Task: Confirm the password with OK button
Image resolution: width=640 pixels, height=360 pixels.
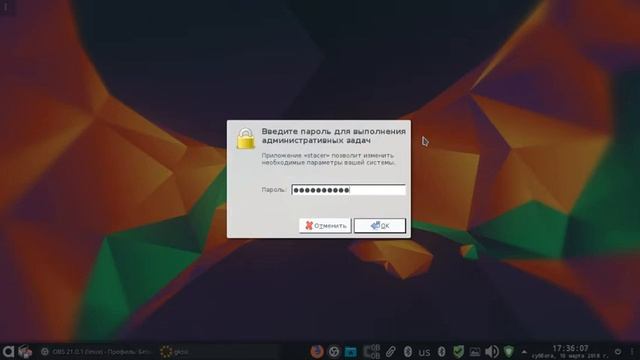Action: click(x=380, y=225)
